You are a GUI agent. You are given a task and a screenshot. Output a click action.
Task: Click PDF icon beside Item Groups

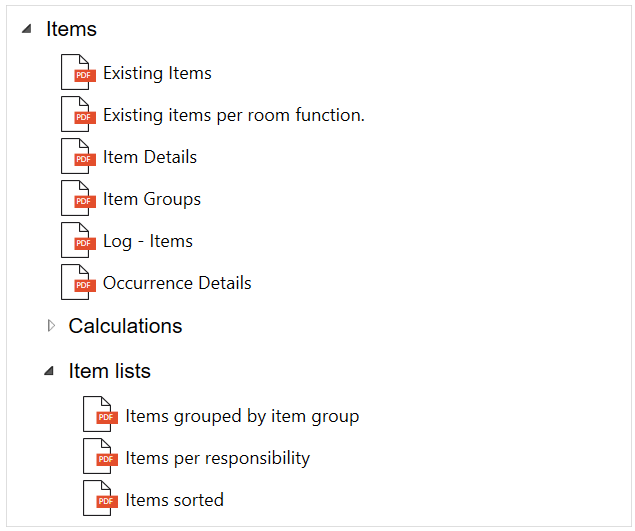(x=77, y=199)
